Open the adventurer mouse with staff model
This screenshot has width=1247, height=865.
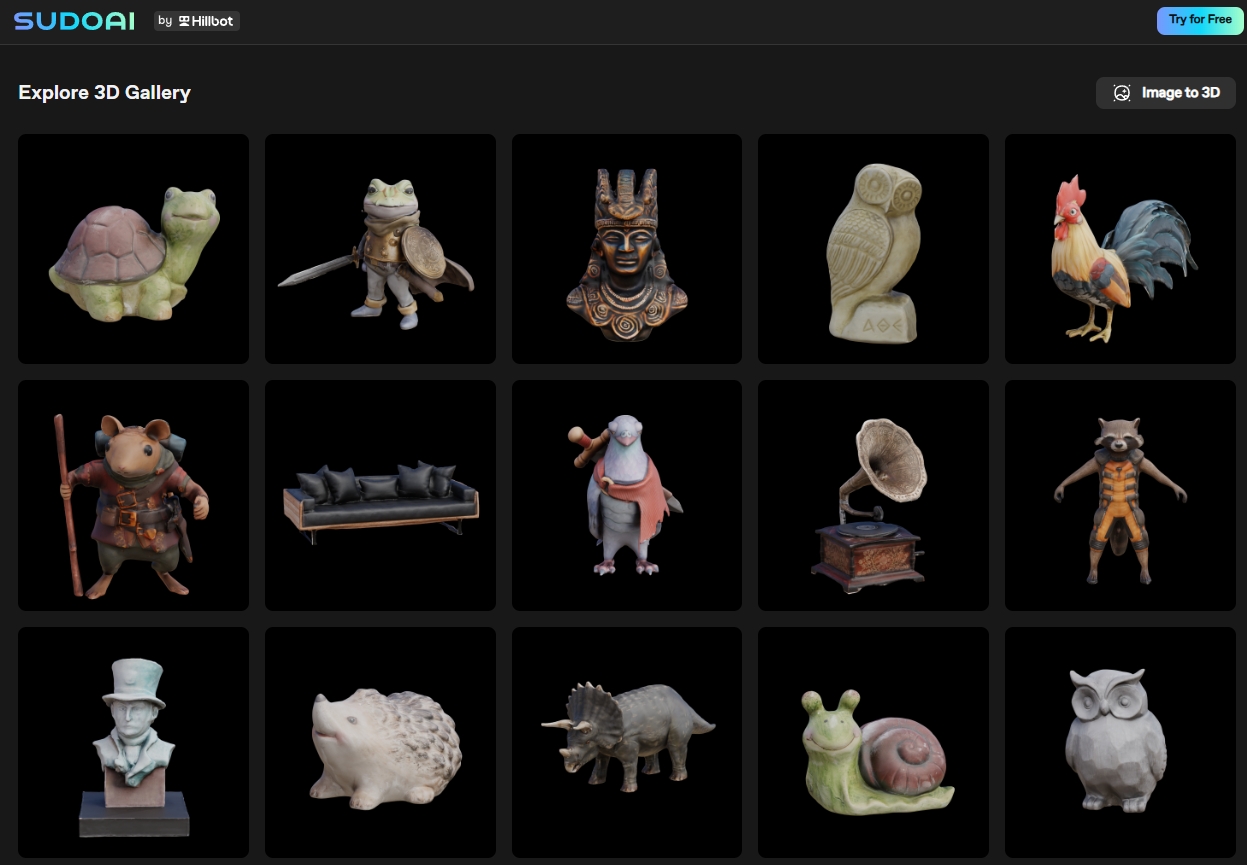pyautogui.click(x=133, y=495)
